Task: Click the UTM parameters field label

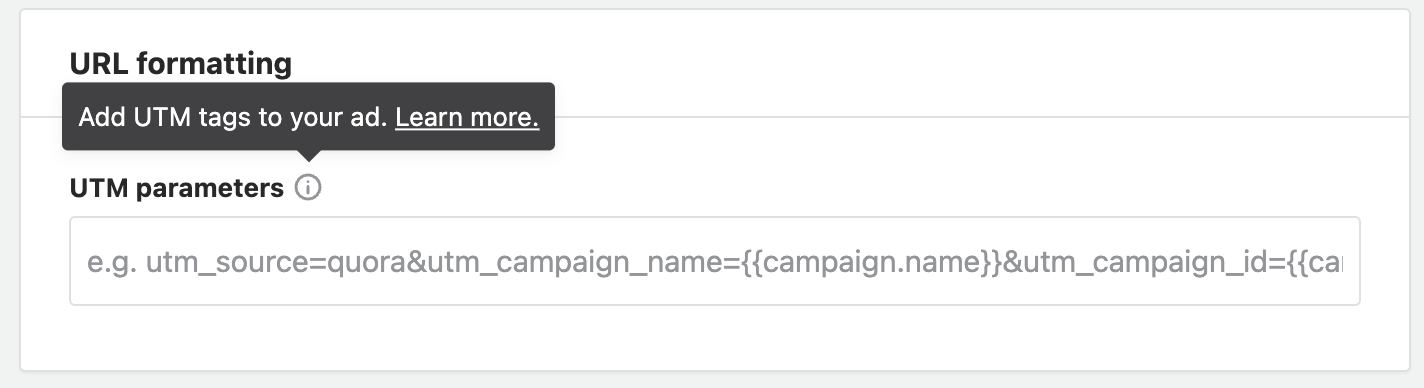Action: (177, 188)
